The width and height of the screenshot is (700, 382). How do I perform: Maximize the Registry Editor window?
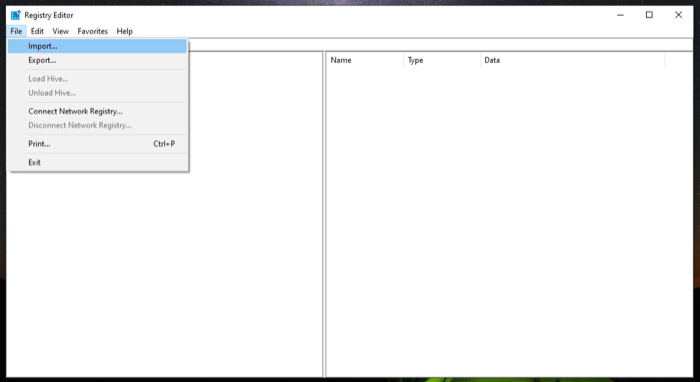pos(649,15)
